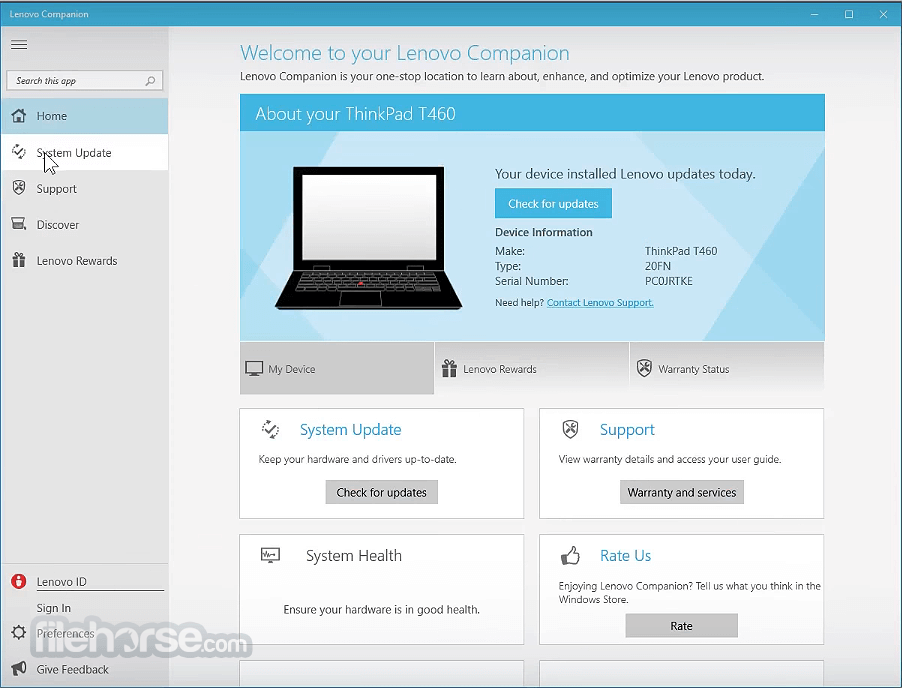This screenshot has height=688, width=902.
Task: Click the Rate button
Action: pos(682,626)
